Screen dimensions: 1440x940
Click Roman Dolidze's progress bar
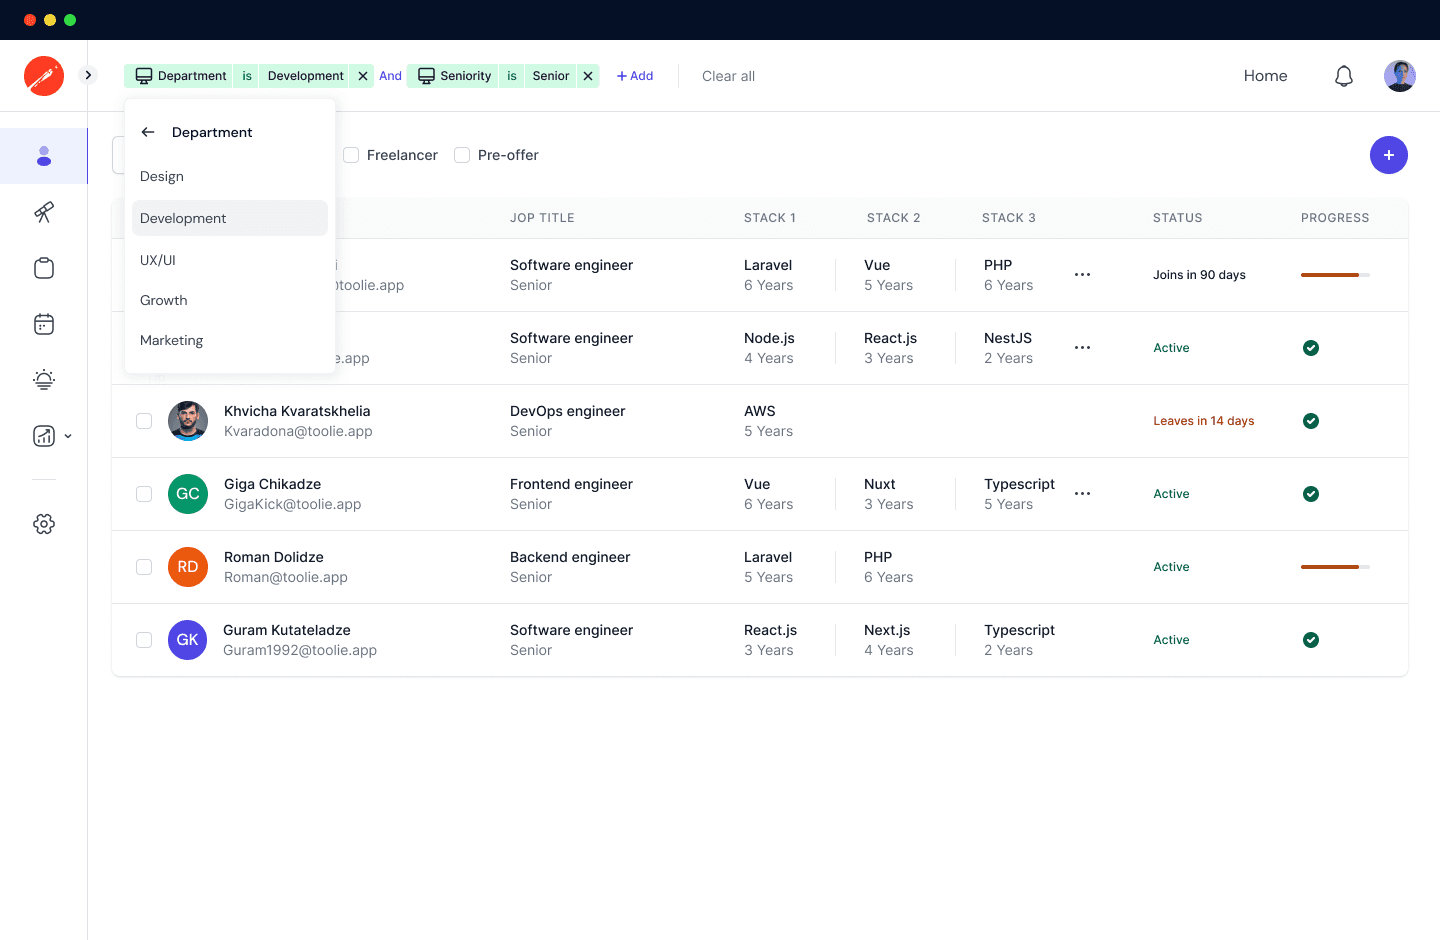(1335, 567)
